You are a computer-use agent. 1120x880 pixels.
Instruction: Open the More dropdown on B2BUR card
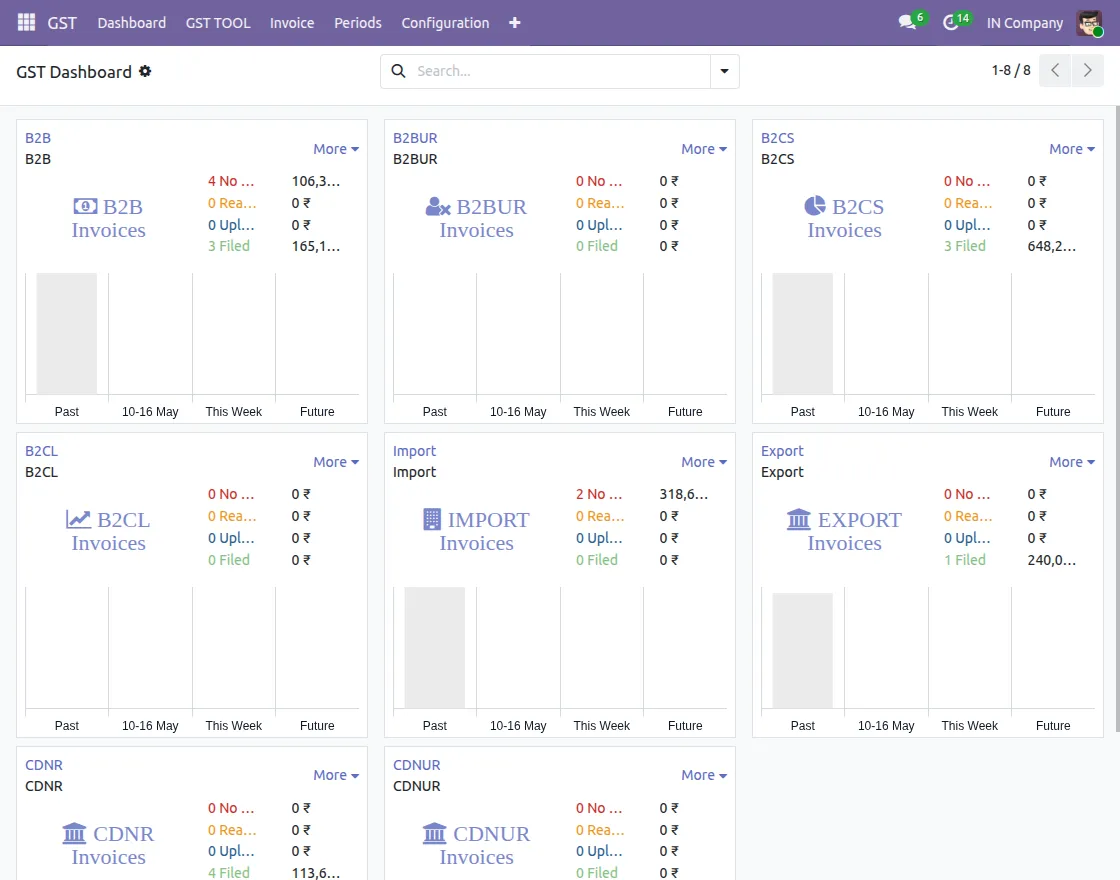click(x=704, y=149)
